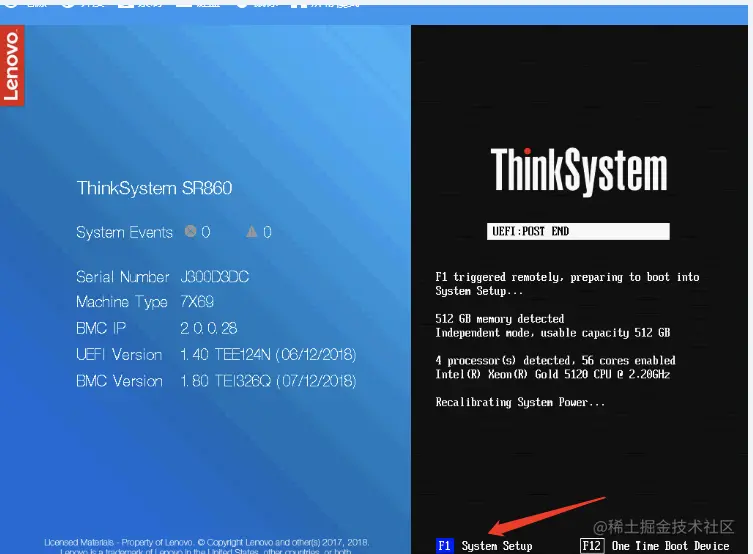Click 'F1 triggered remotely' message line
The image size is (753, 554).
[x=568, y=284]
